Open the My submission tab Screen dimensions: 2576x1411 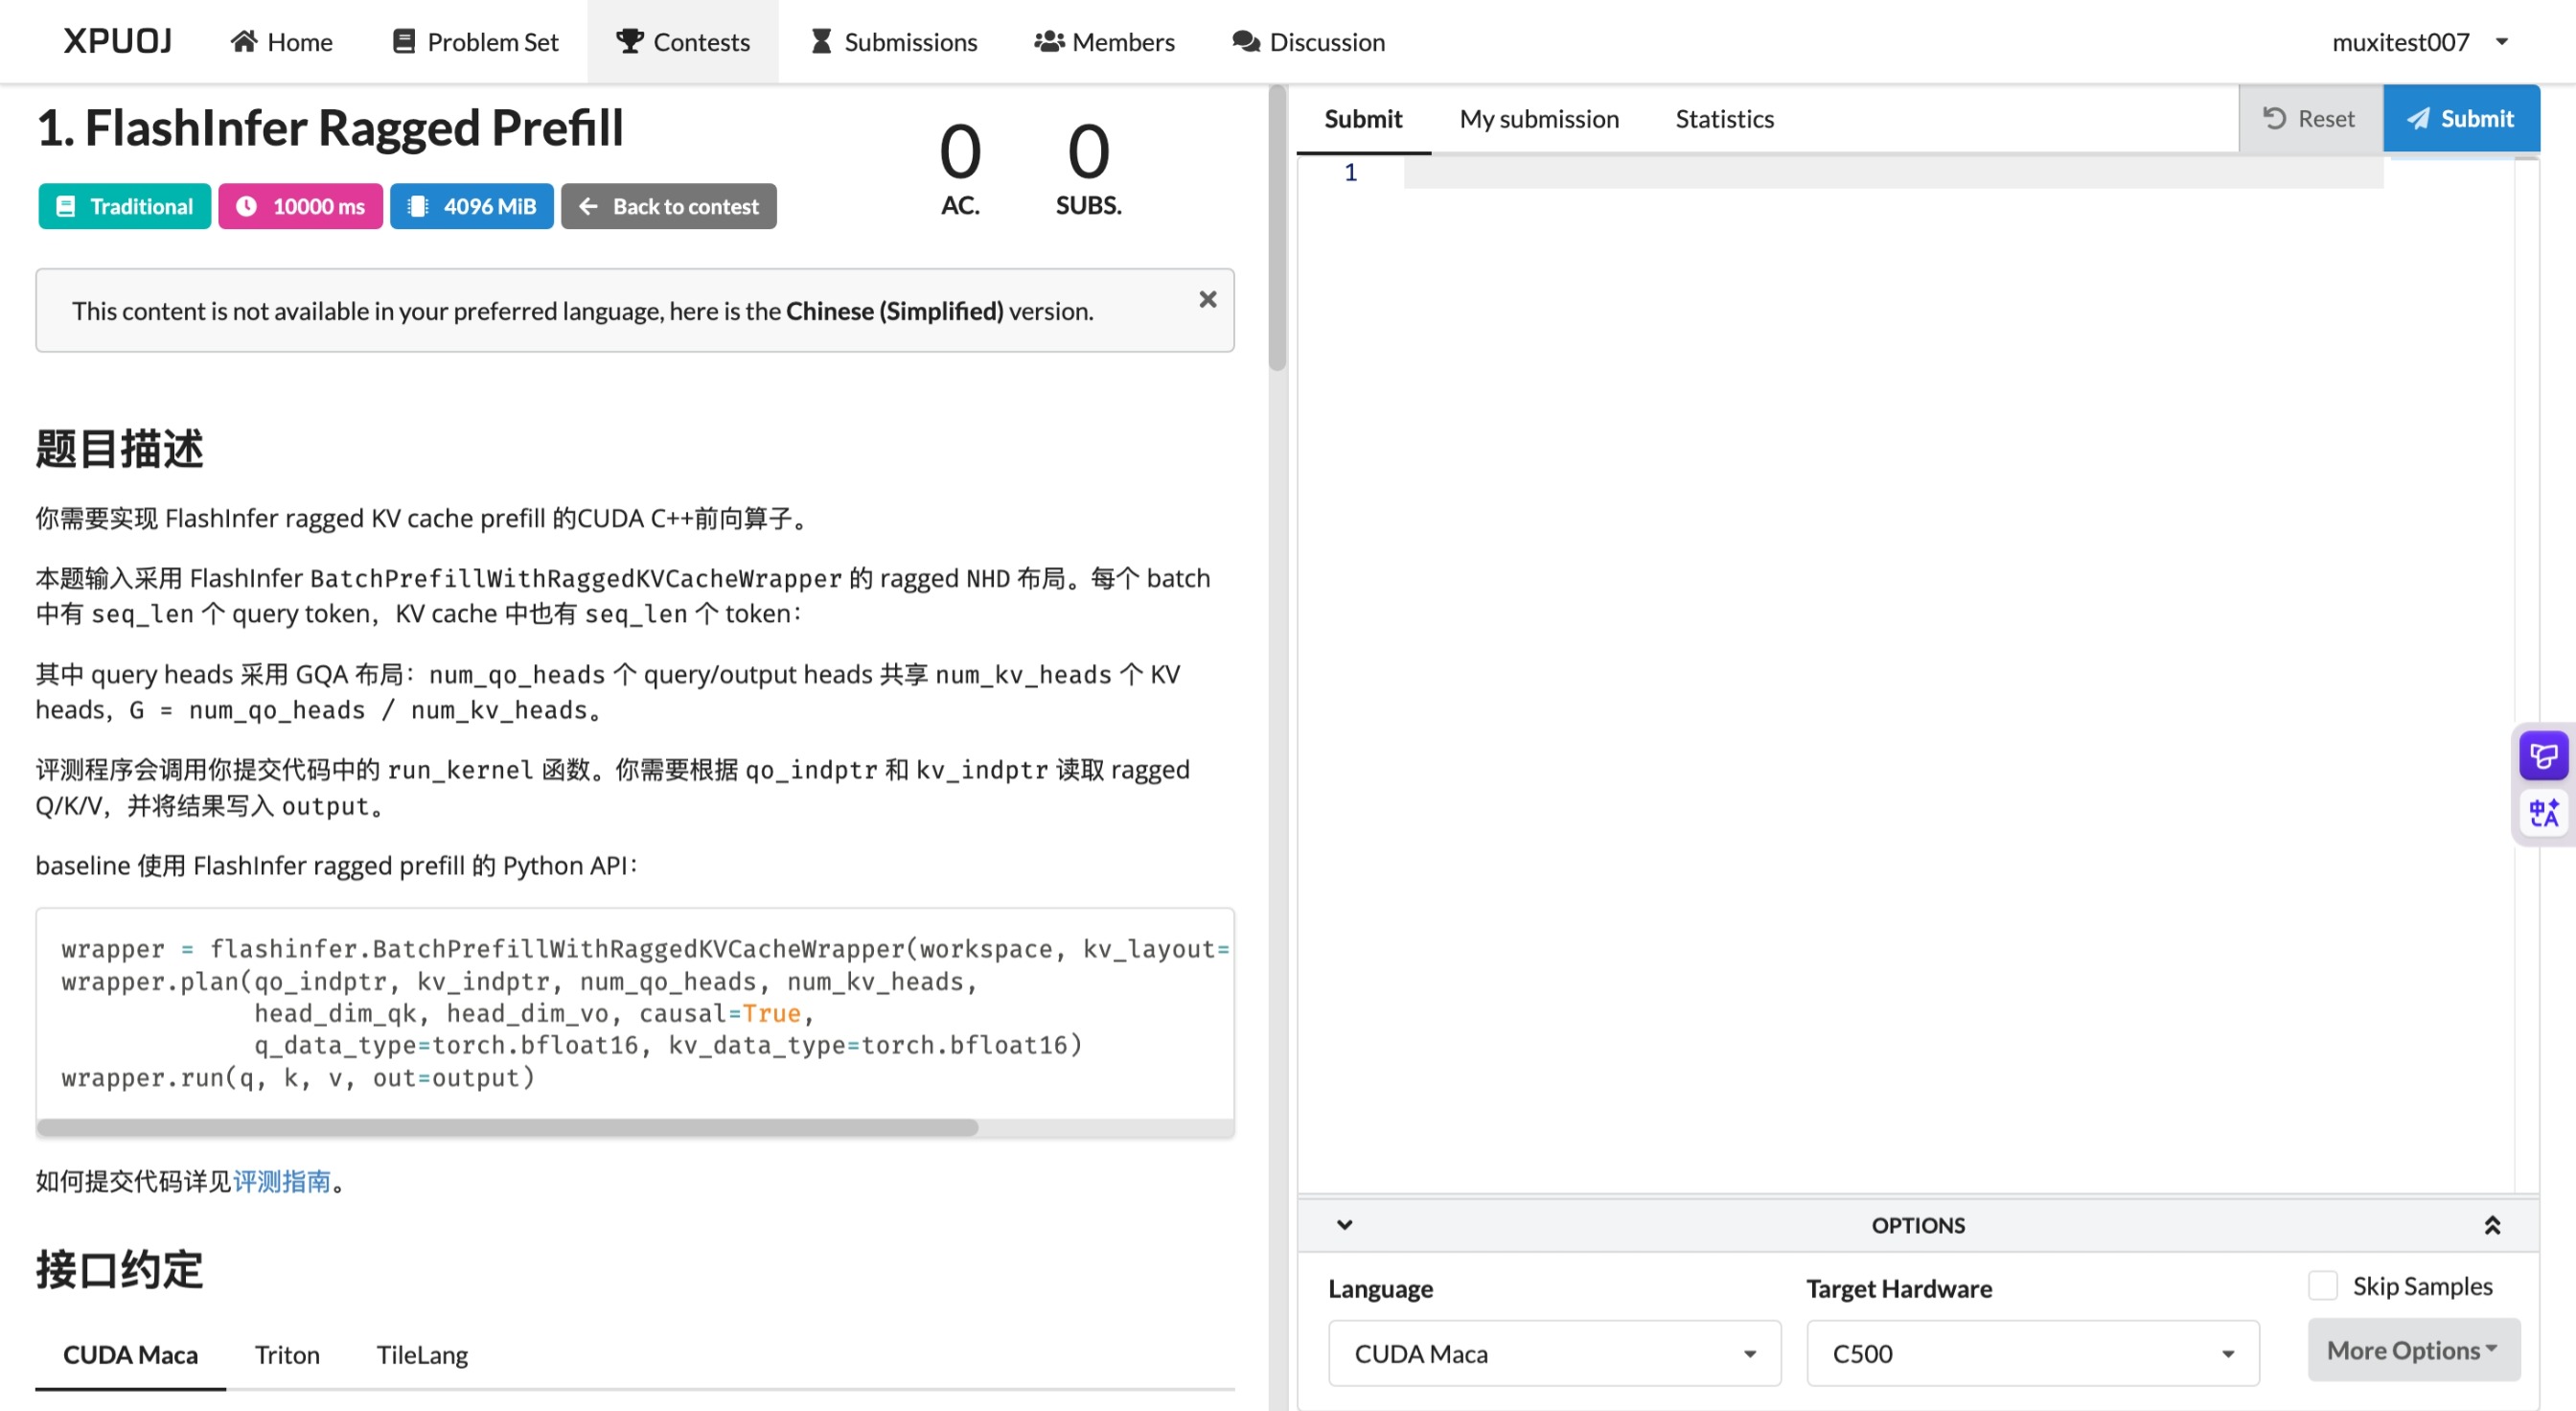point(1539,118)
